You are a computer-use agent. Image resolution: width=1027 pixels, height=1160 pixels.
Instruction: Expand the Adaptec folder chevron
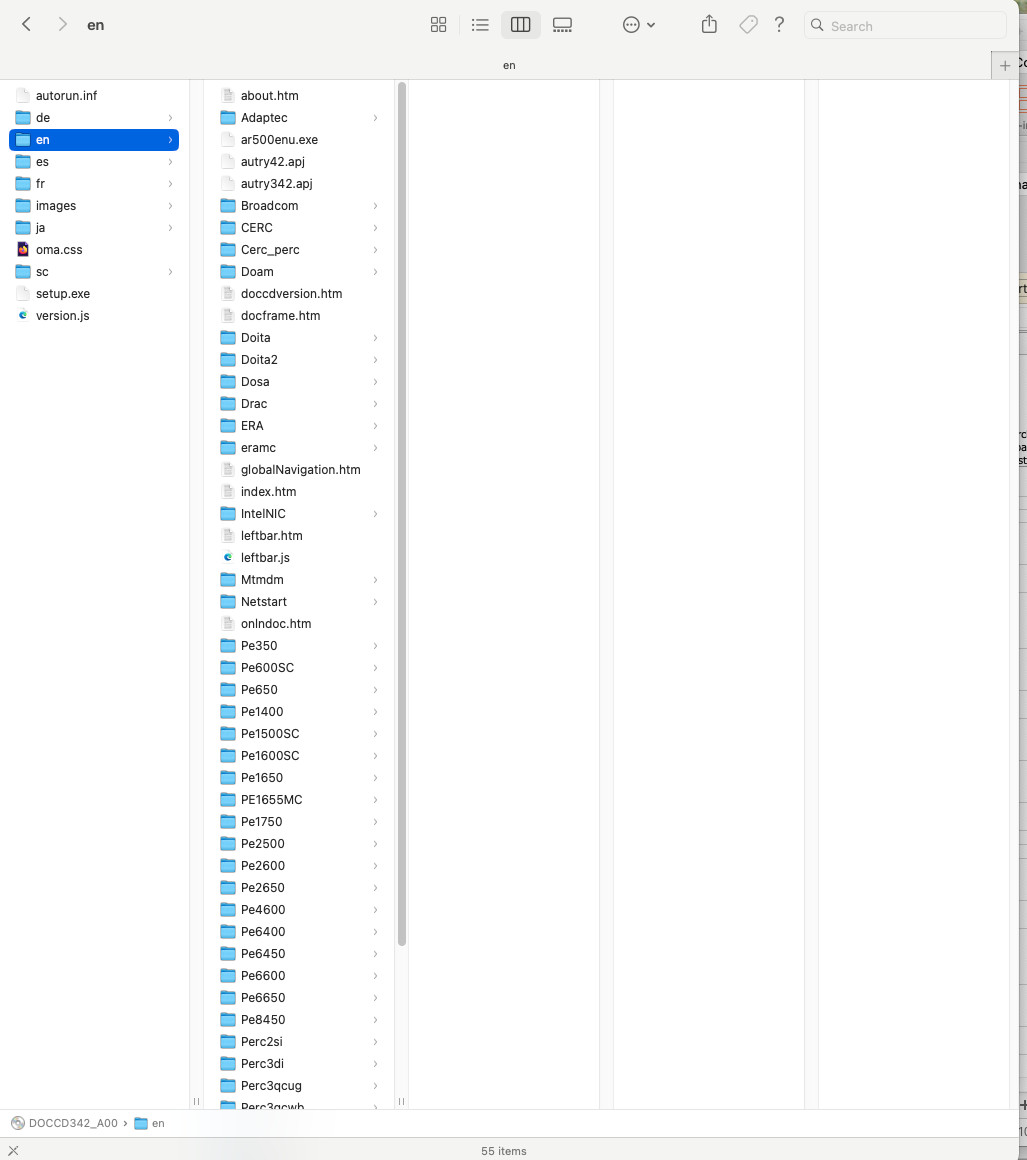coord(375,118)
